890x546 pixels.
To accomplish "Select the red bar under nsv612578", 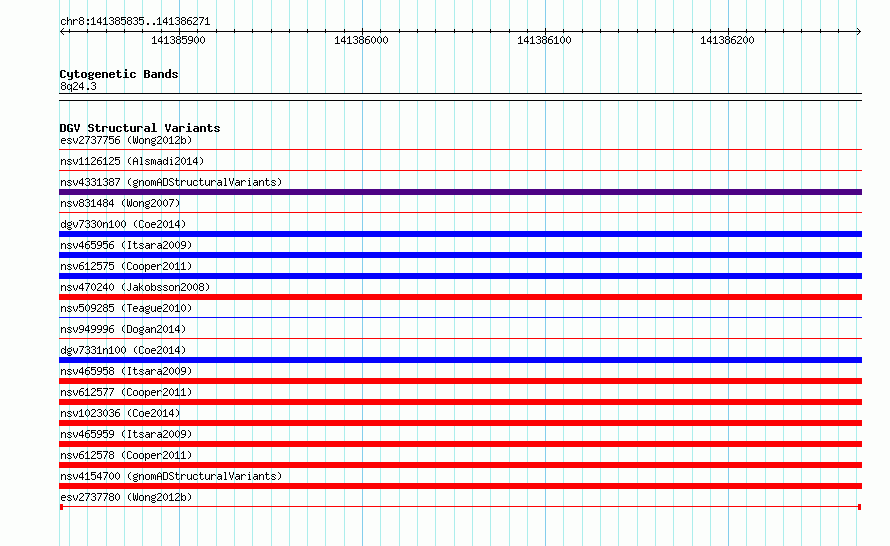I will pyautogui.click(x=460, y=465).
